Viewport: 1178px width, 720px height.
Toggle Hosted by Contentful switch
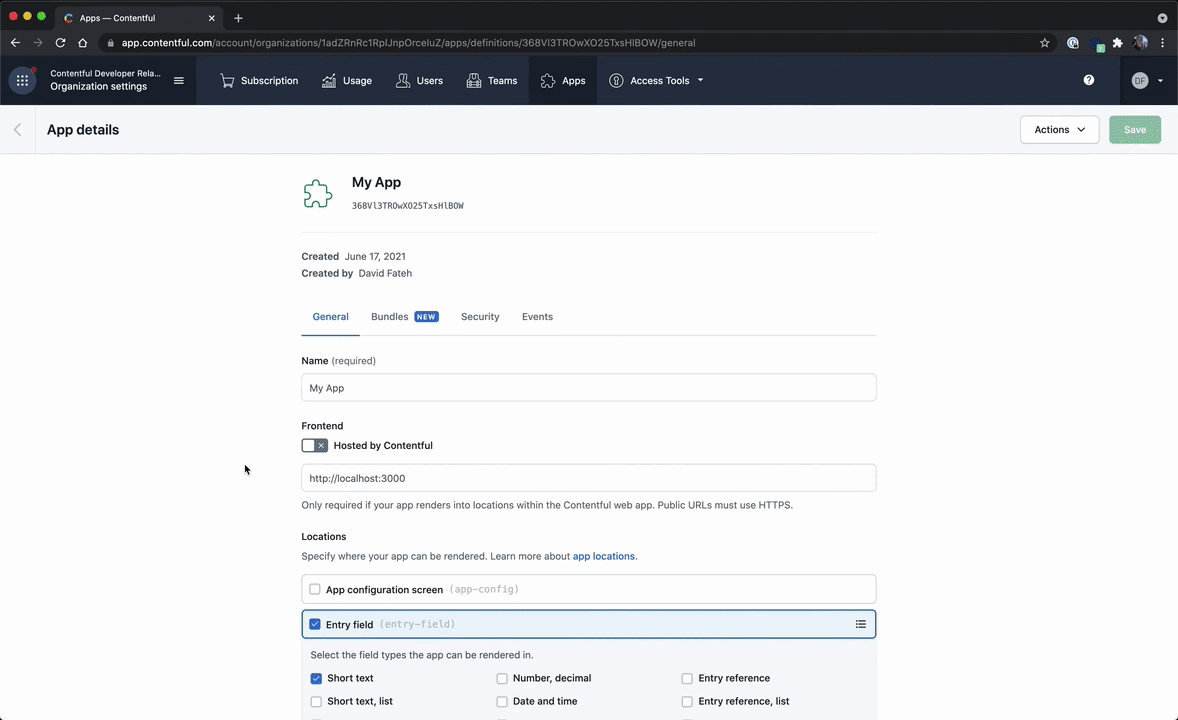click(x=315, y=446)
